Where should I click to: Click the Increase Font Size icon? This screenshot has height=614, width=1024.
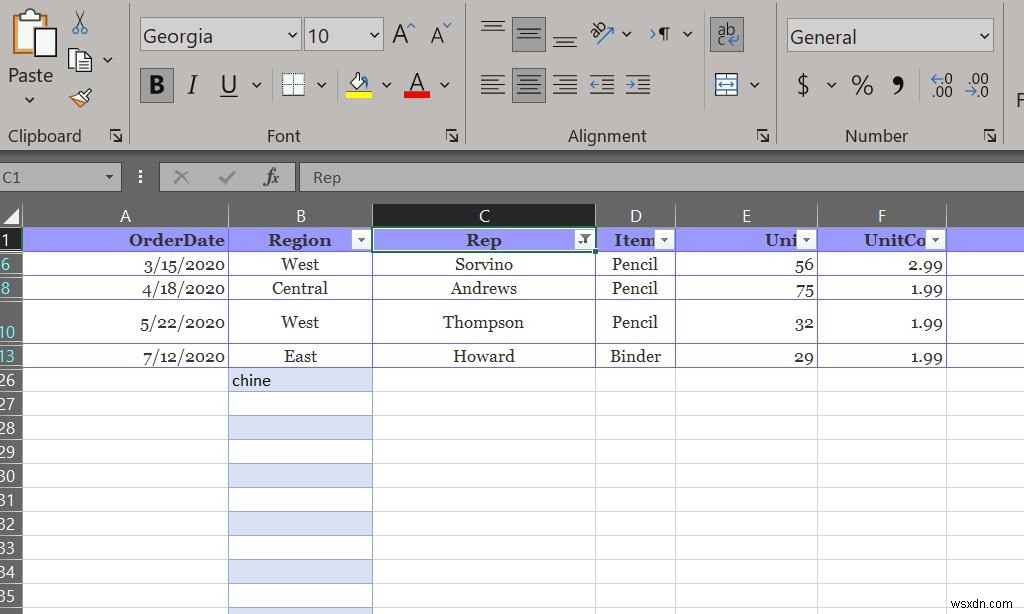pos(400,32)
